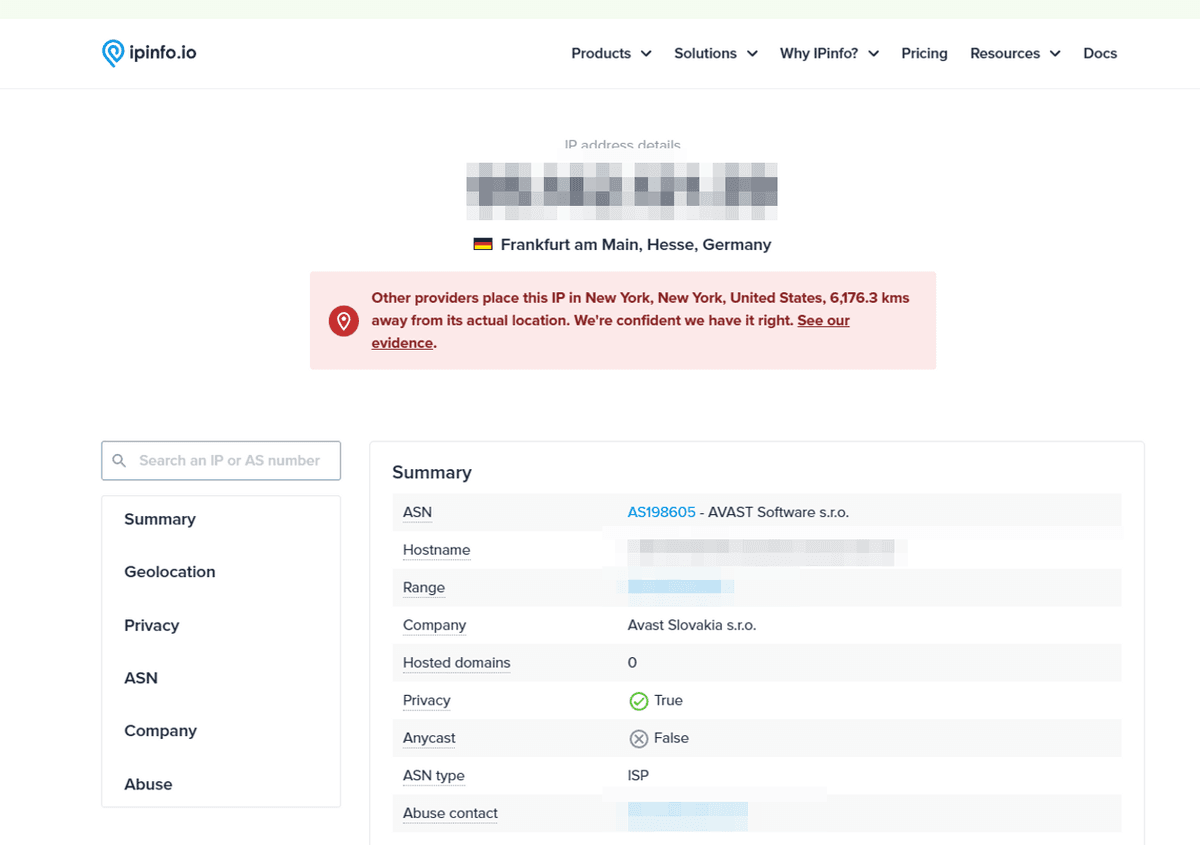Click the blurred Abuse contact link

[x=687, y=815]
